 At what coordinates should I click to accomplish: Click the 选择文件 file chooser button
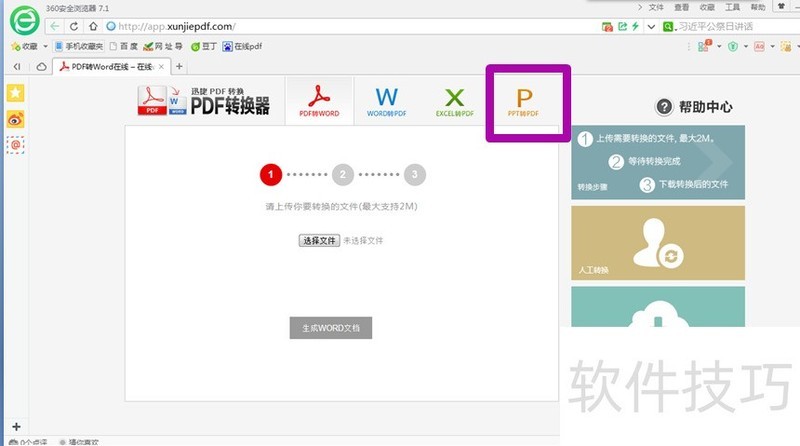click(319, 240)
